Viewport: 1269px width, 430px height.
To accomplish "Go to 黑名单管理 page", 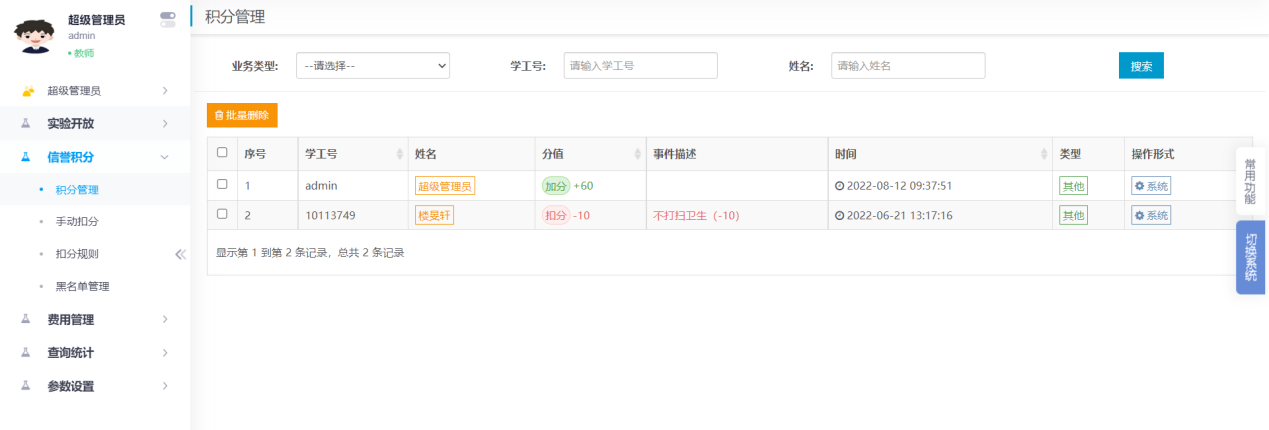I will click(x=82, y=286).
